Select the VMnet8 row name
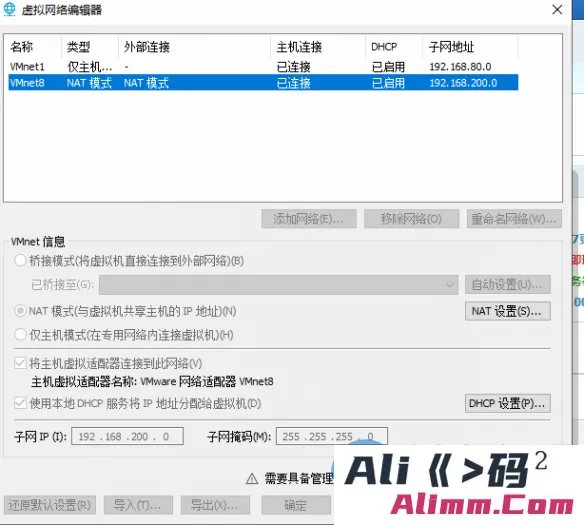This screenshot has width=584, height=525. coord(27,83)
